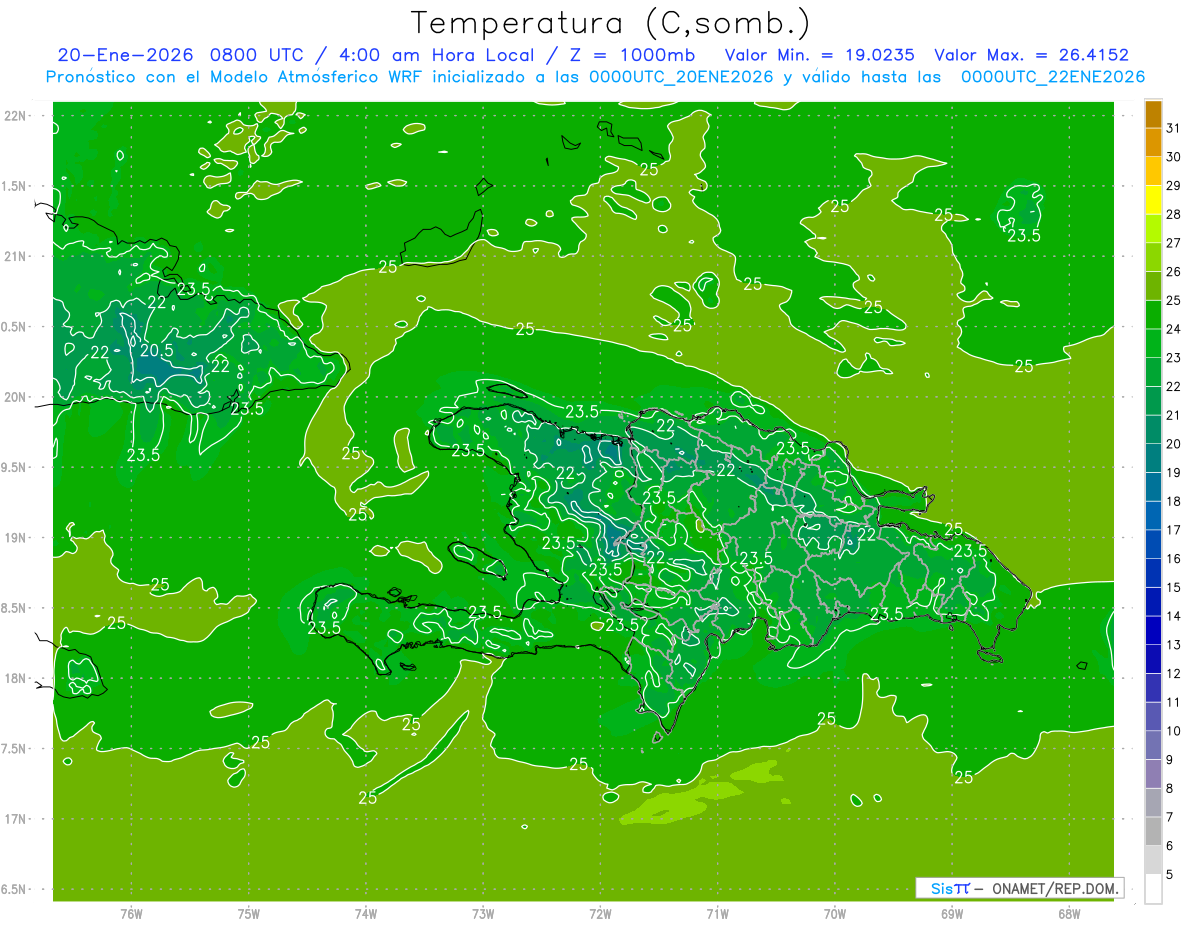Click legend value "8"
Viewport: 1200px width, 927px height.
(1170, 788)
